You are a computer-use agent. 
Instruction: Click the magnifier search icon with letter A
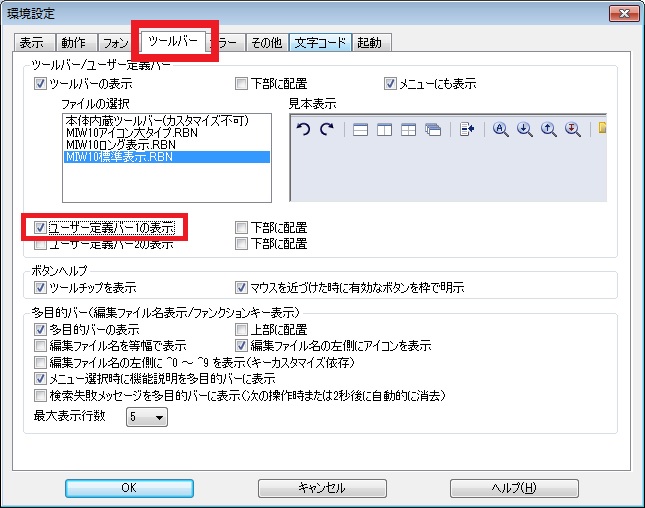tap(502, 130)
